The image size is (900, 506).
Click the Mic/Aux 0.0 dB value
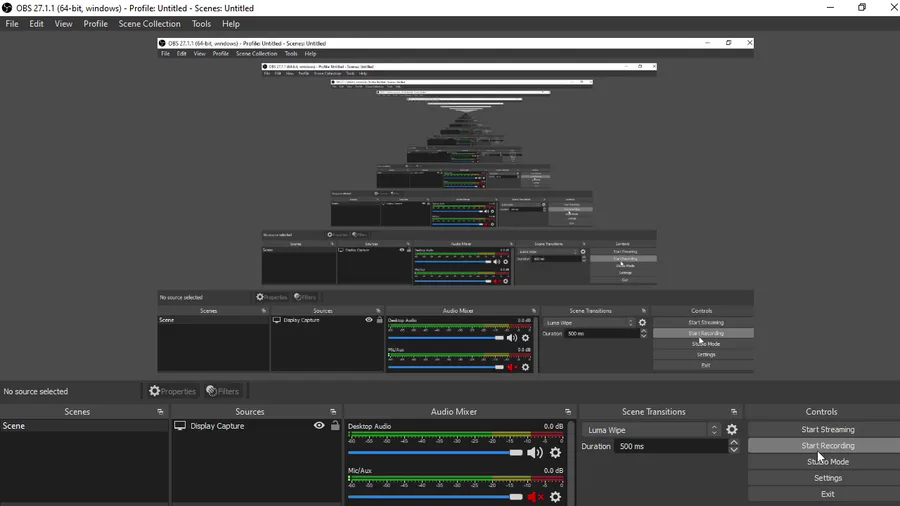[x=553, y=470]
